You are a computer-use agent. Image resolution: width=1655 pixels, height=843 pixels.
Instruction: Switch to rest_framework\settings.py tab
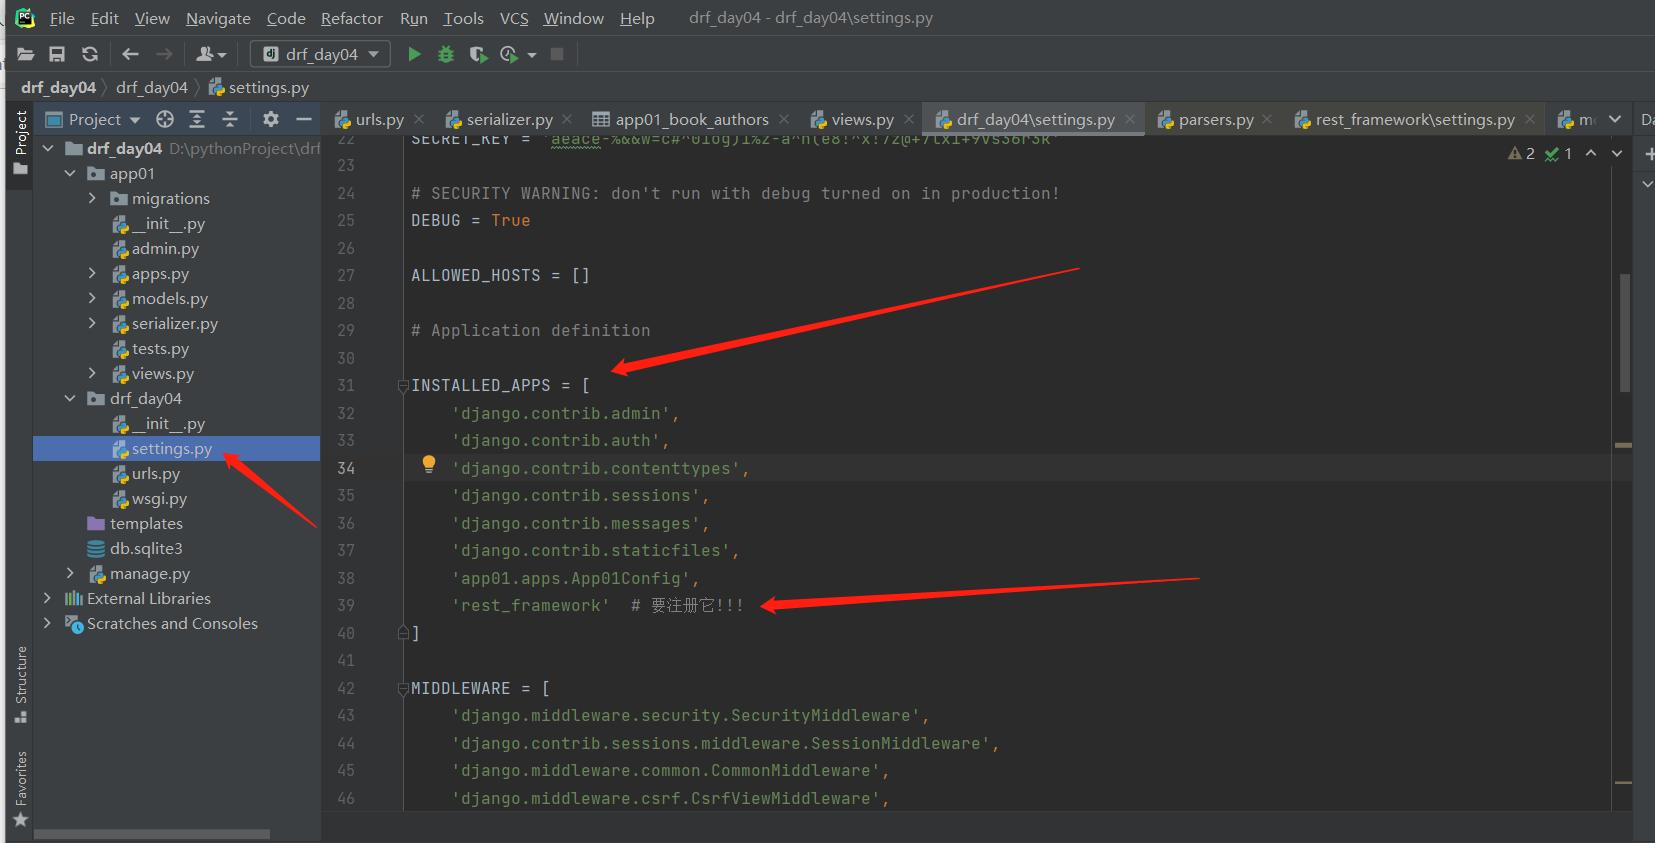point(1414,119)
